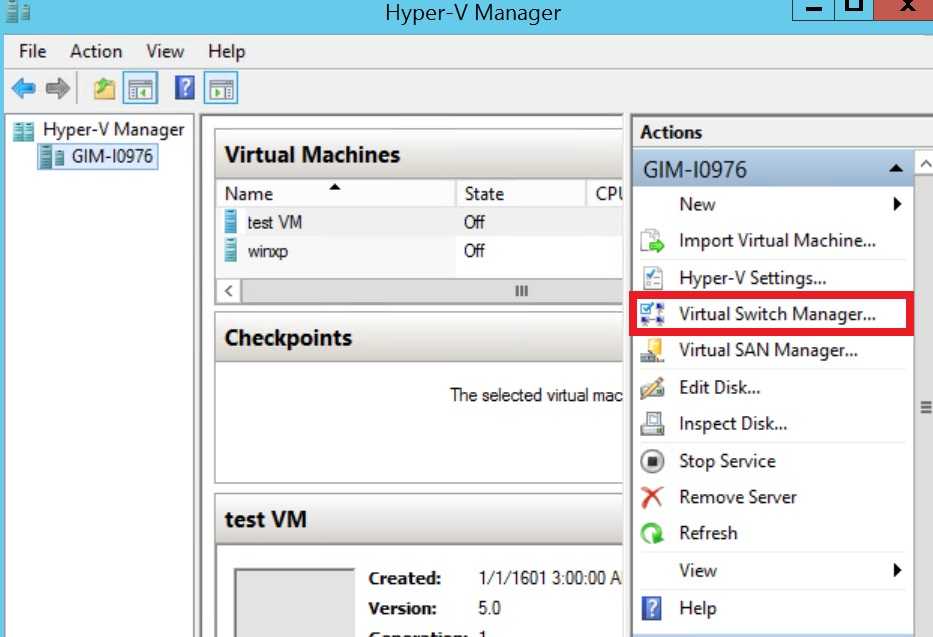Expand the View submenu in Actions
Screen dimensions: 933x637
(x=897, y=570)
